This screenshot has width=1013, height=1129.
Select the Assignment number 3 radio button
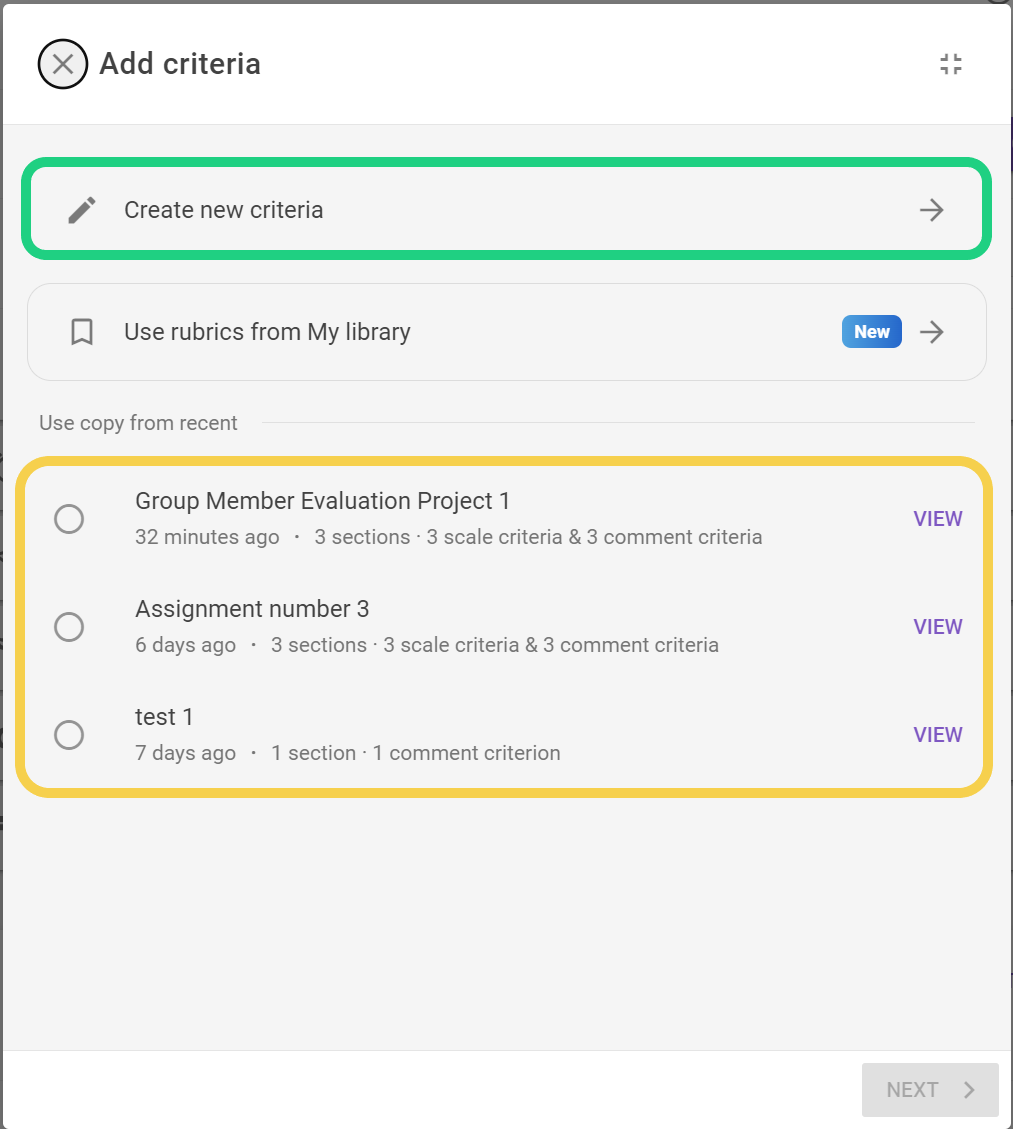coord(69,627)
